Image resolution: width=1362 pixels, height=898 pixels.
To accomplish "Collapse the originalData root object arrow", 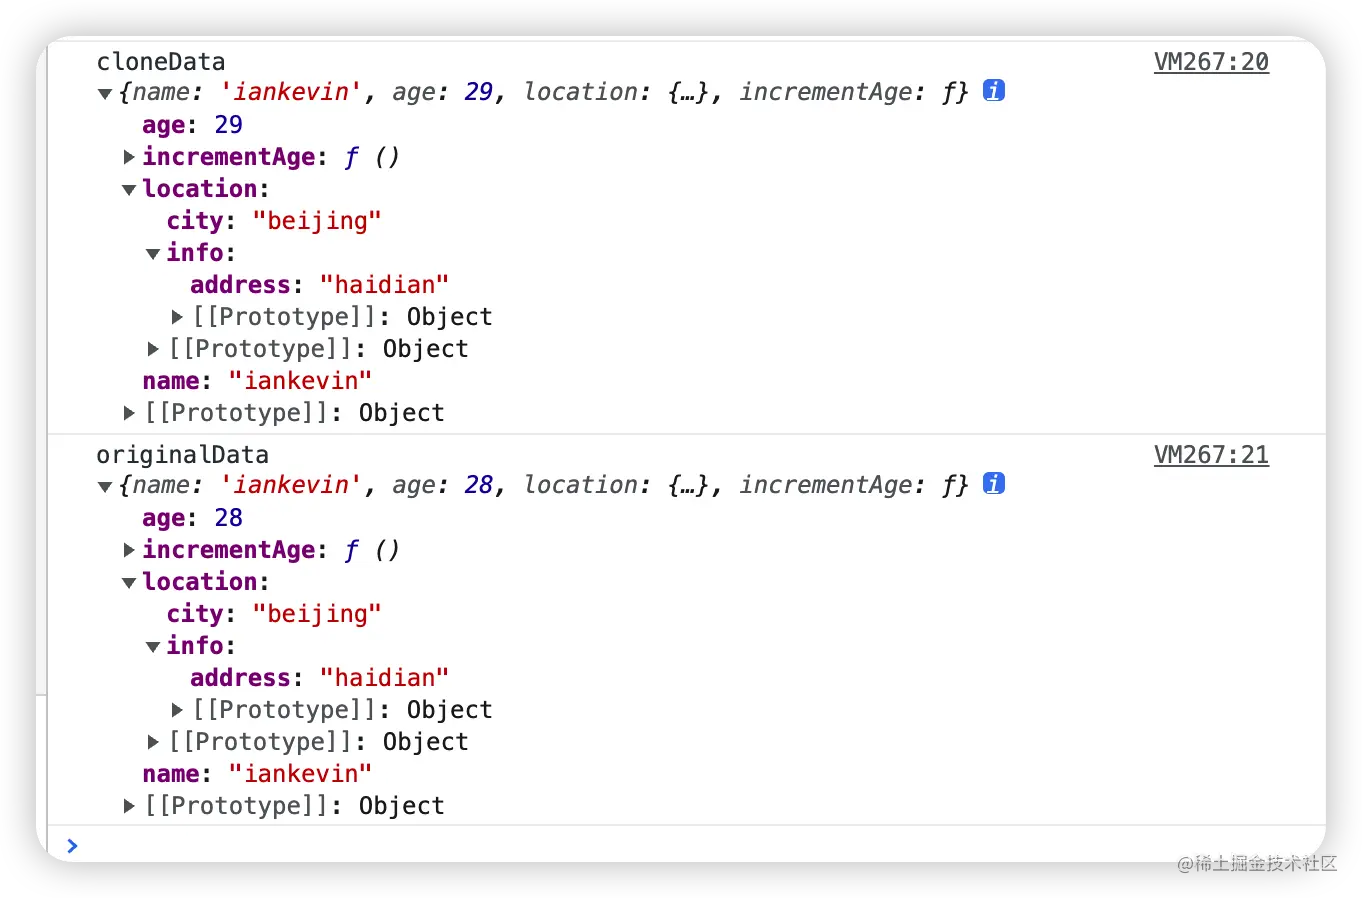I will click(x=104, y=486).
